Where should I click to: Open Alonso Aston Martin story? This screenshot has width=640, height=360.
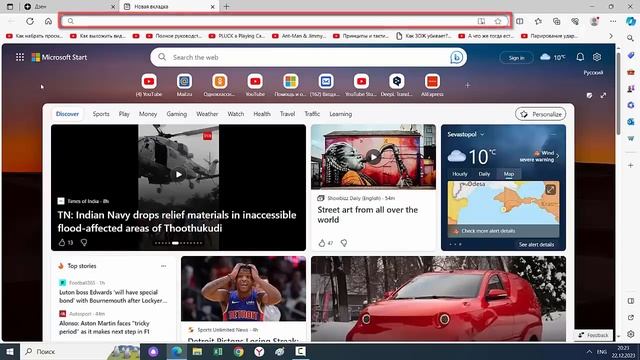point(104,327)
